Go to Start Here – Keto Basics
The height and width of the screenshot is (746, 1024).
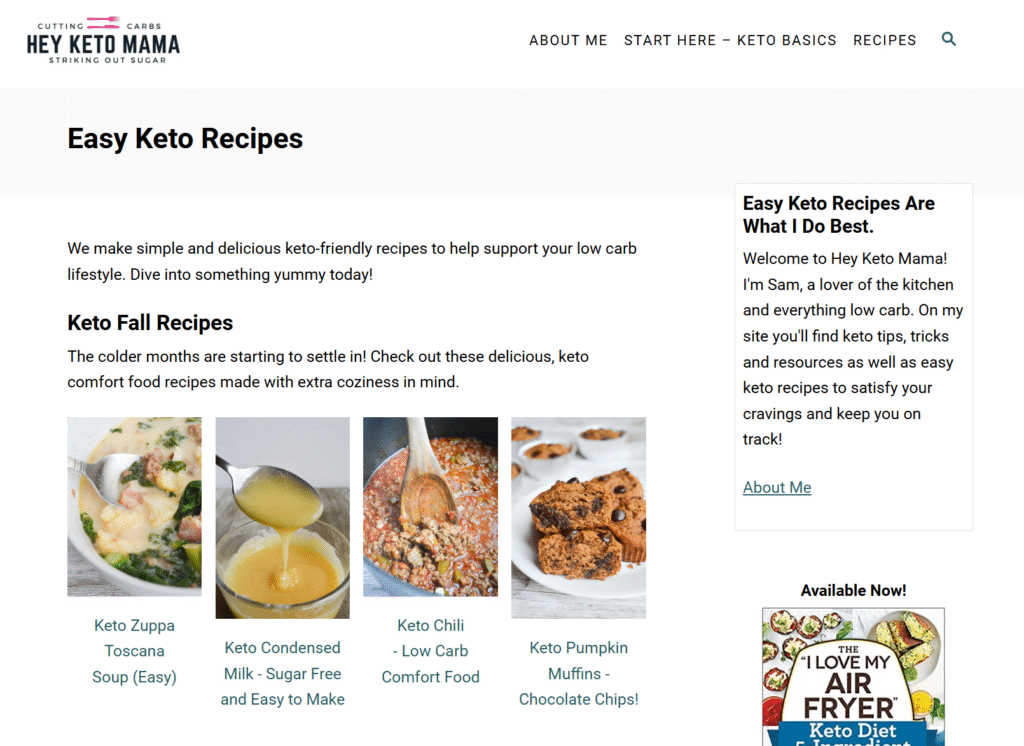(730, 41)
